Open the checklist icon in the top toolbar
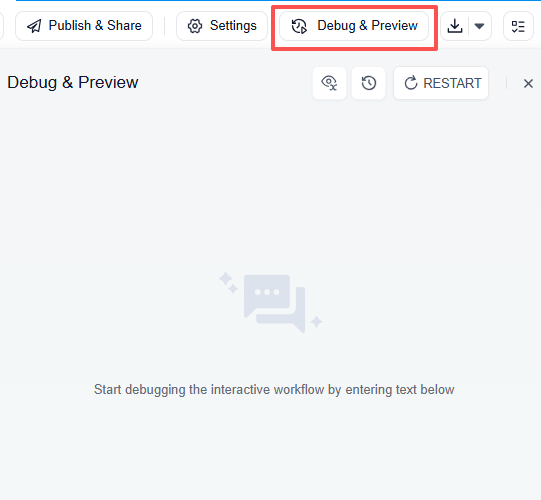This screenshot has height=500, width=541. coord(518,26)
